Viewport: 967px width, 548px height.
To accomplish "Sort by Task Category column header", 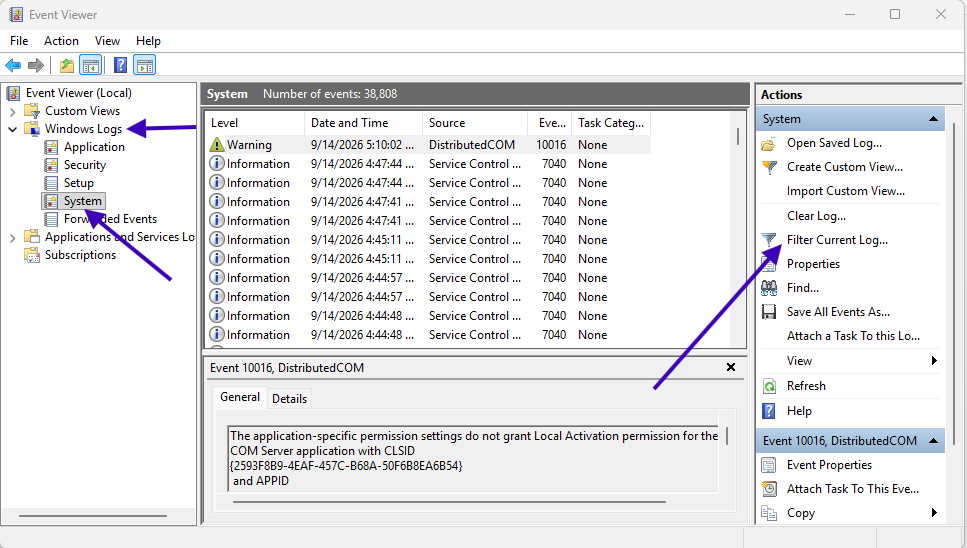I will [x=611, y=123].
